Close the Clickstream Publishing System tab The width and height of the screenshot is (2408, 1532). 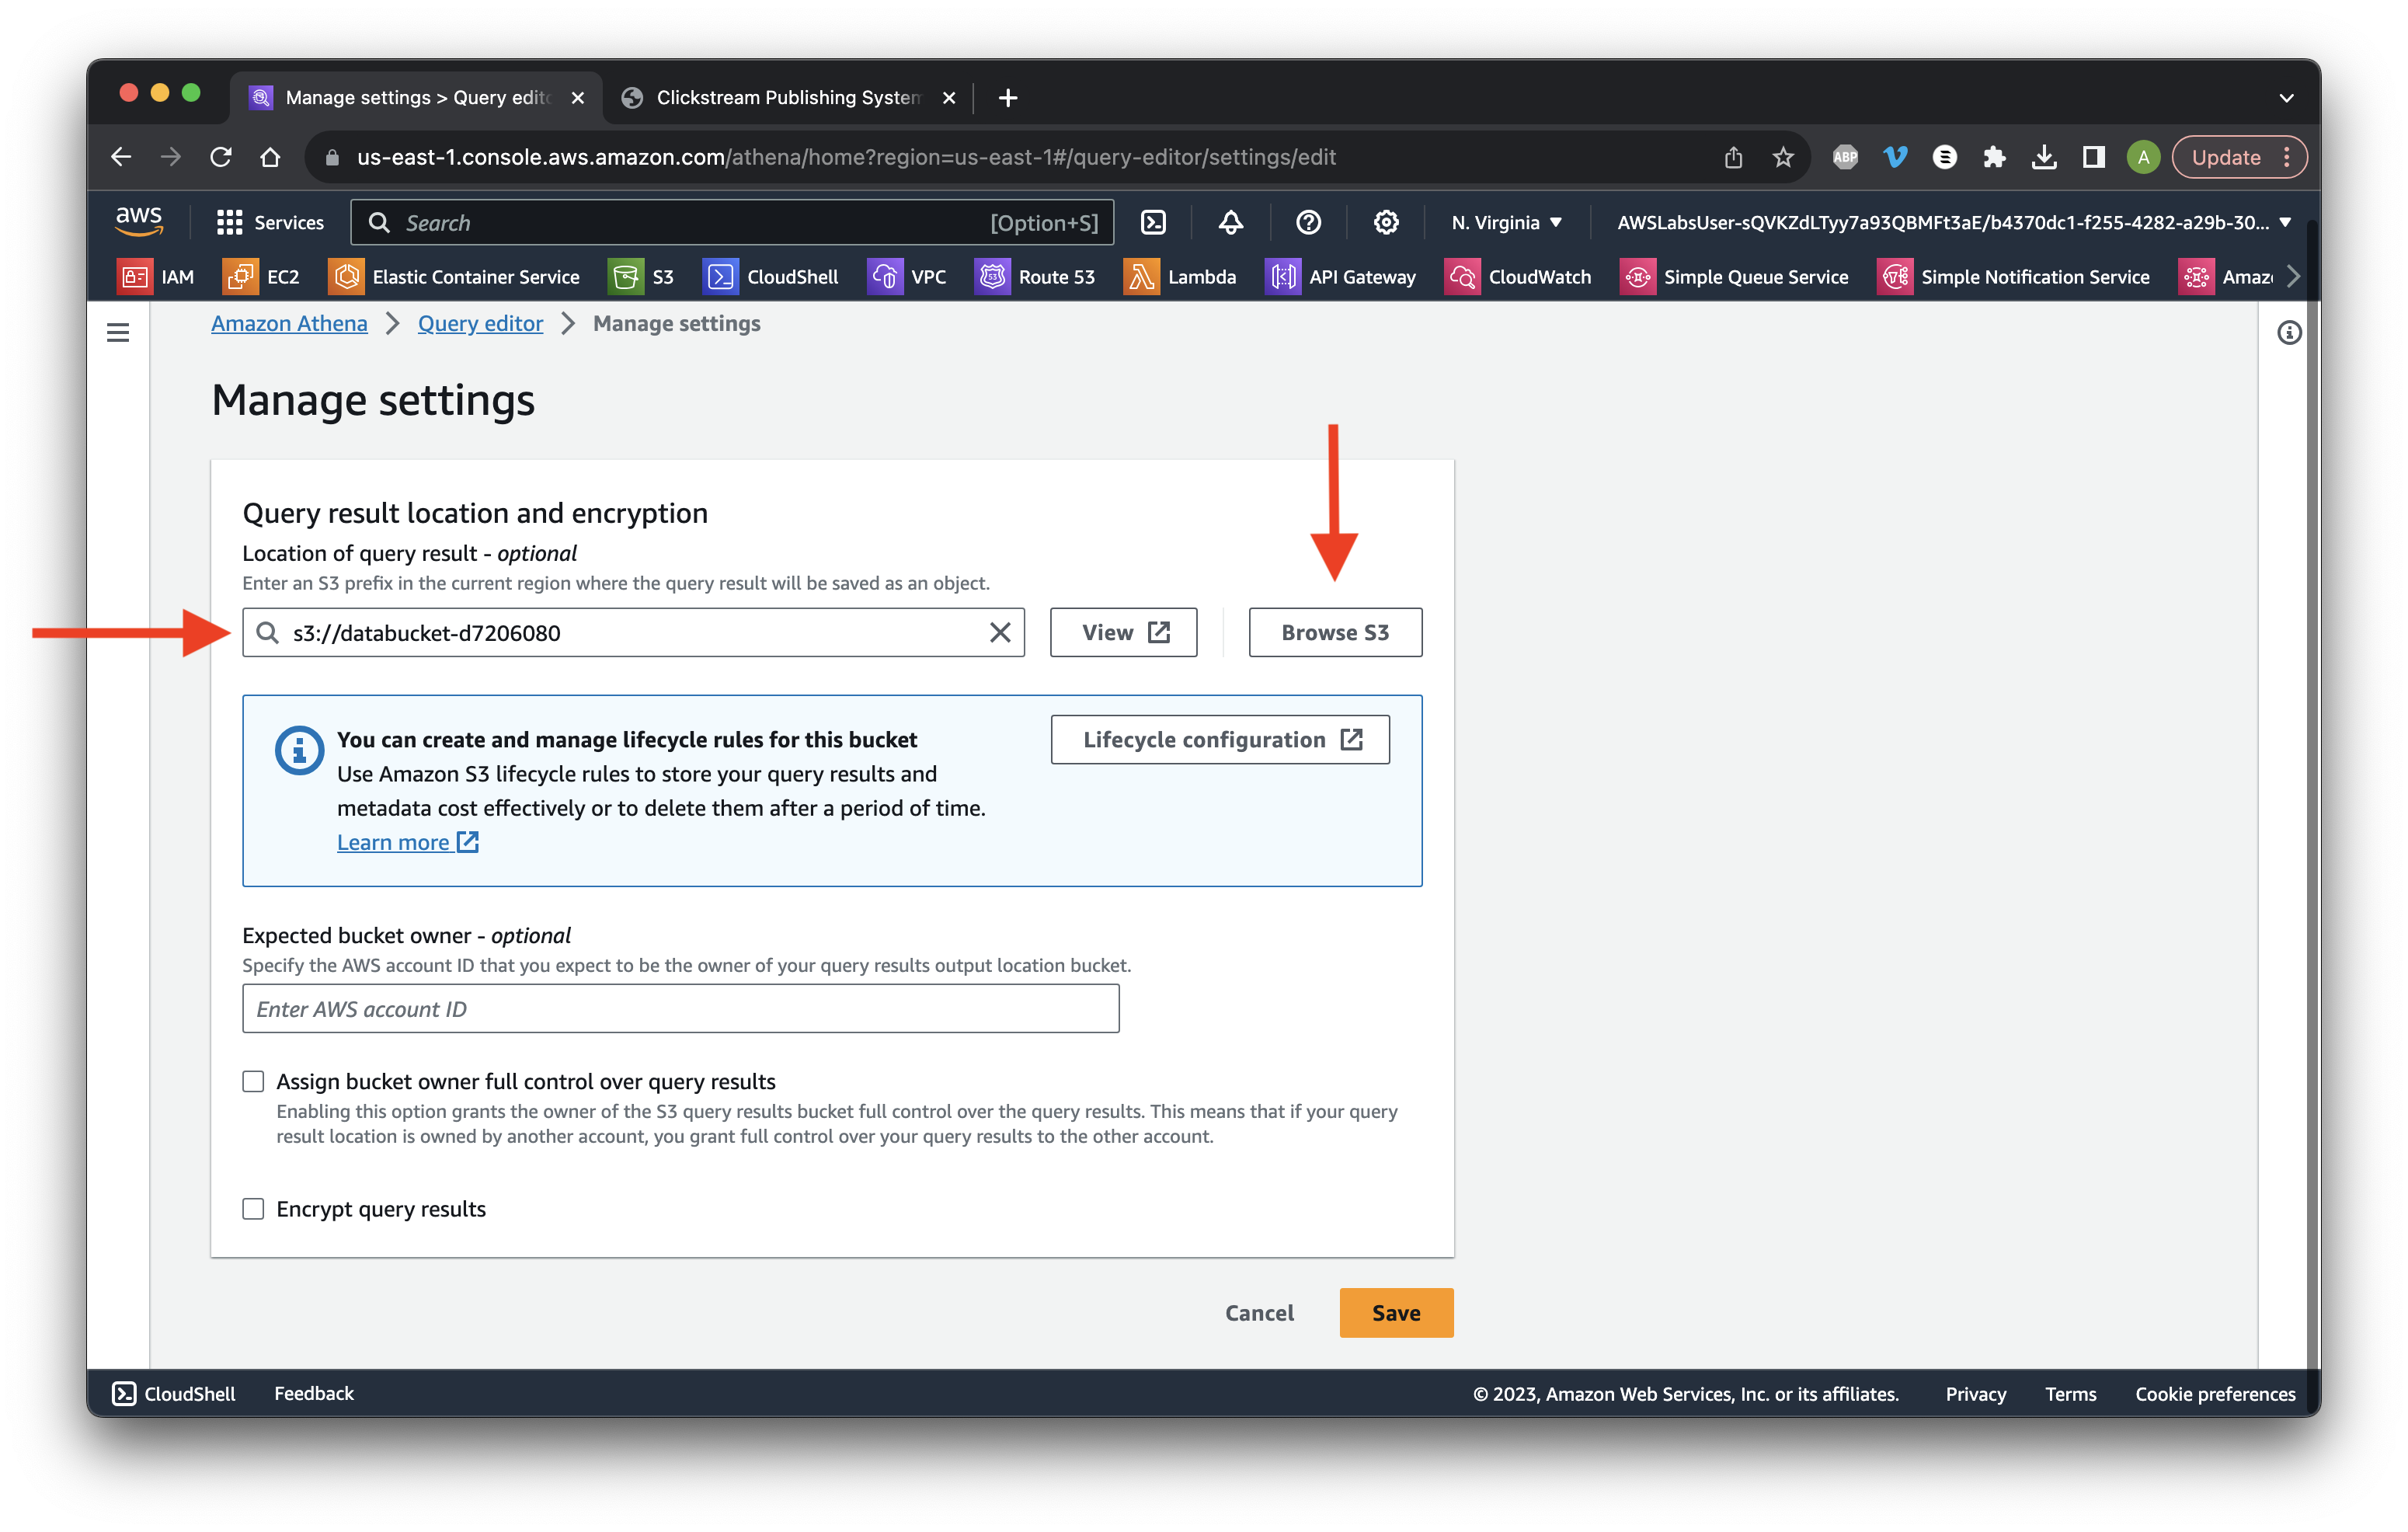[948, 97]
